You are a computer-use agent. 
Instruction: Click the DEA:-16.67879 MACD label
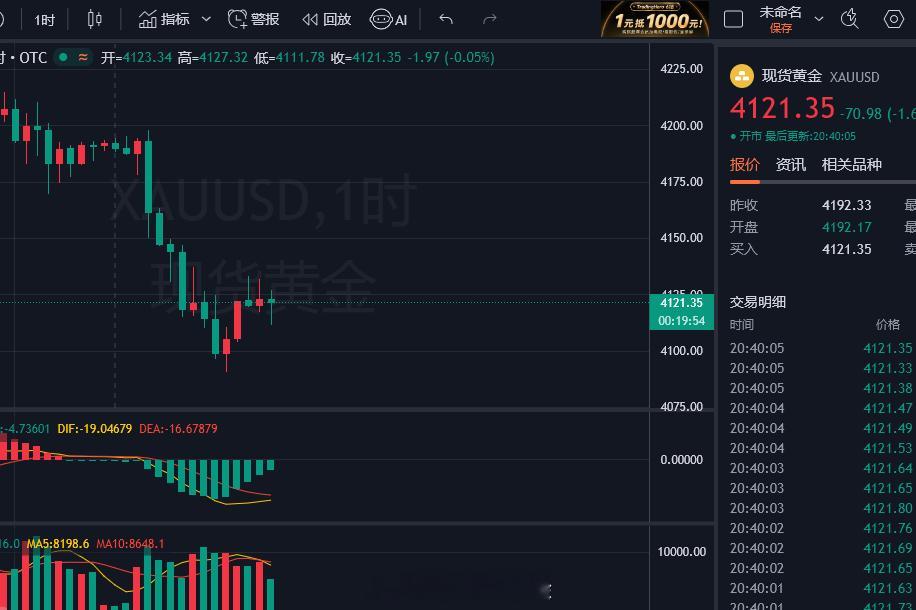178,429
